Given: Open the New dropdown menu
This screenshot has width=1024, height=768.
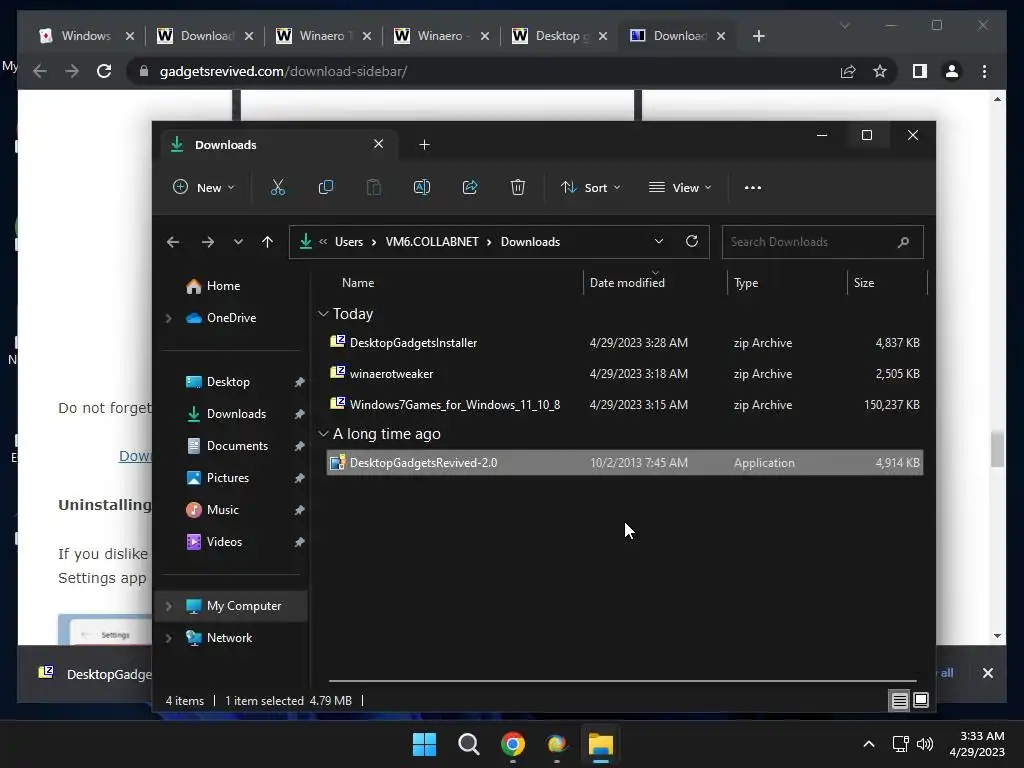Looking at the screenshot, I should pyautogui.click(x=204, y=188).
